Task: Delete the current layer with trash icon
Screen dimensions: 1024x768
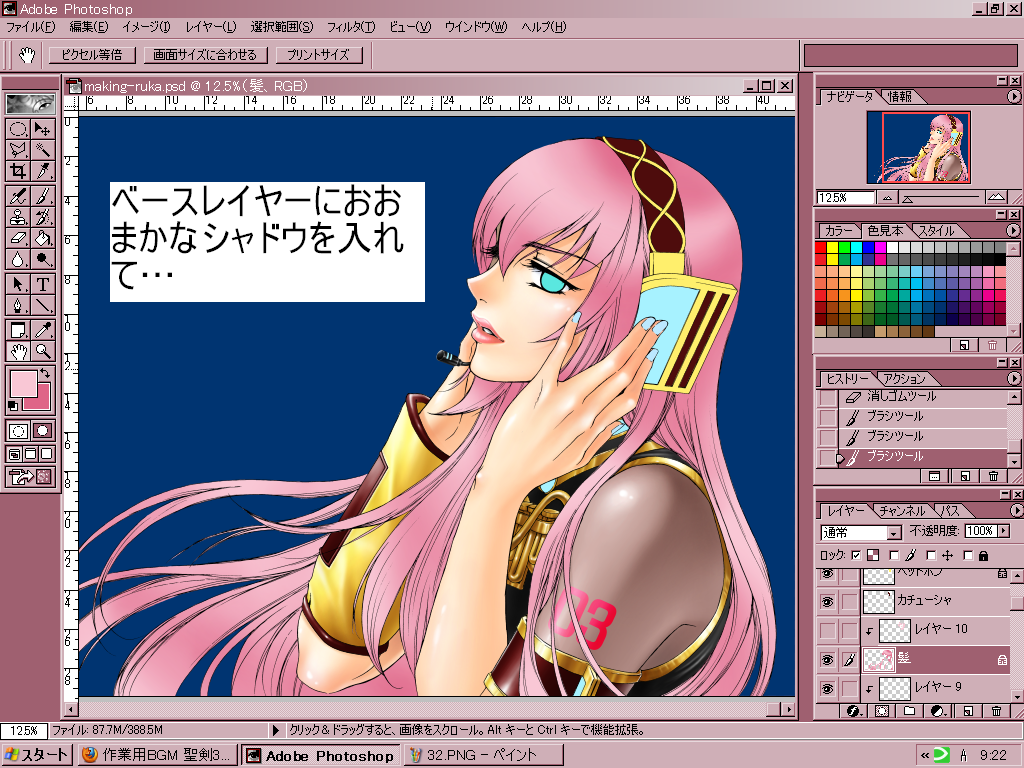Action: click(996, 711)
